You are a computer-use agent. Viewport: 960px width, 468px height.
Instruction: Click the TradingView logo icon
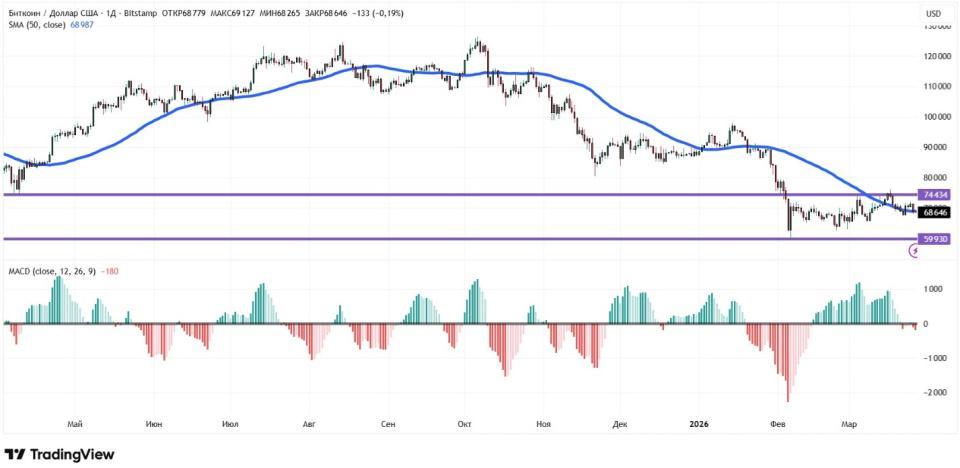point(15,455)
